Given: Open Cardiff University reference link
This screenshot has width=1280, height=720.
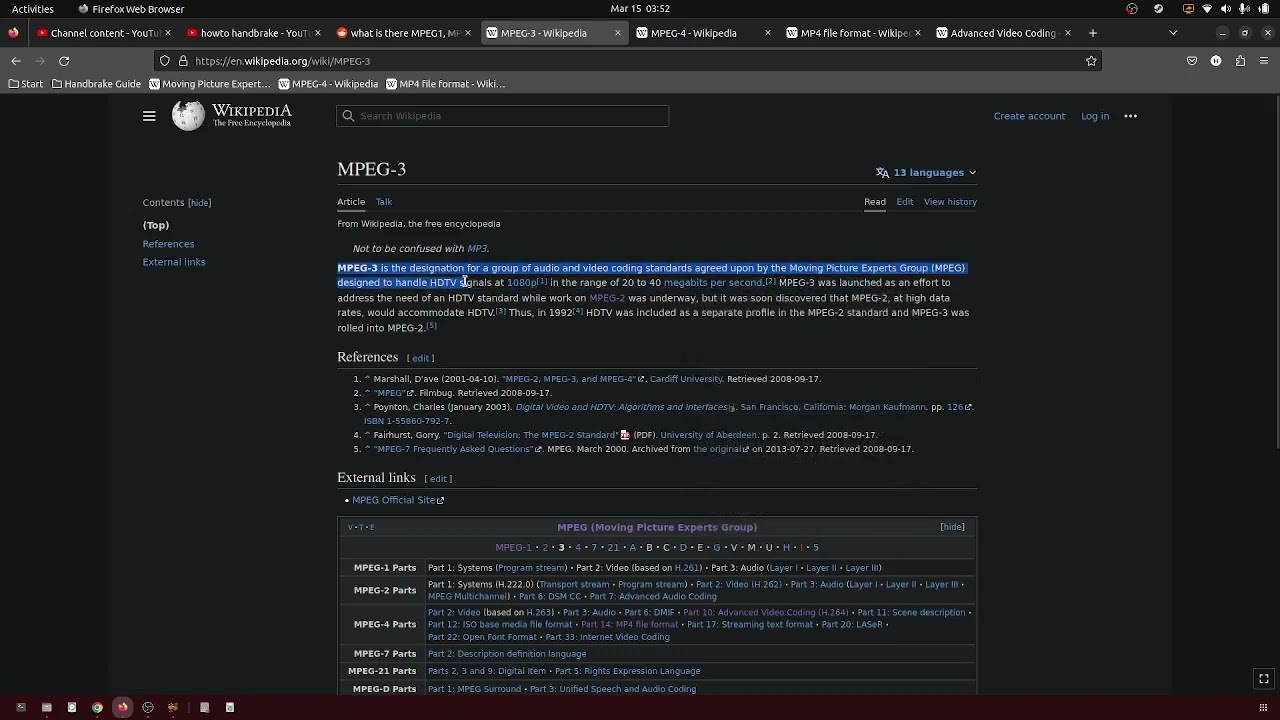Looking at the screenshot, I should (x=686, y=379).
